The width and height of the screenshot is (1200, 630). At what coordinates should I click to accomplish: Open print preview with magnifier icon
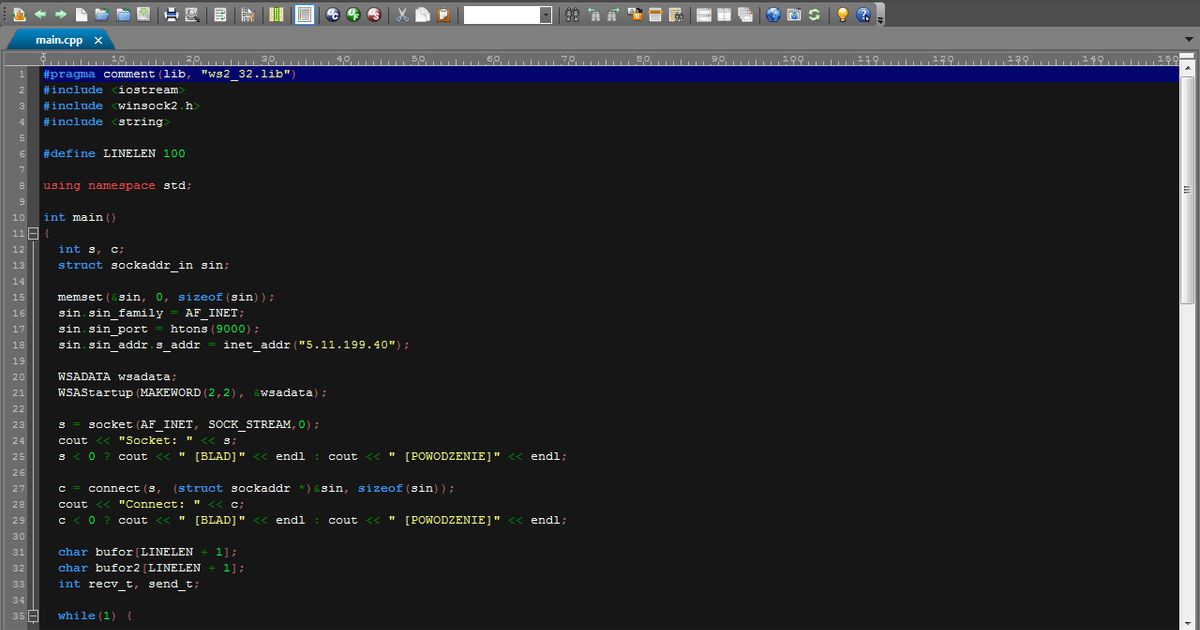pyautogui.click(x=192, y=15)
